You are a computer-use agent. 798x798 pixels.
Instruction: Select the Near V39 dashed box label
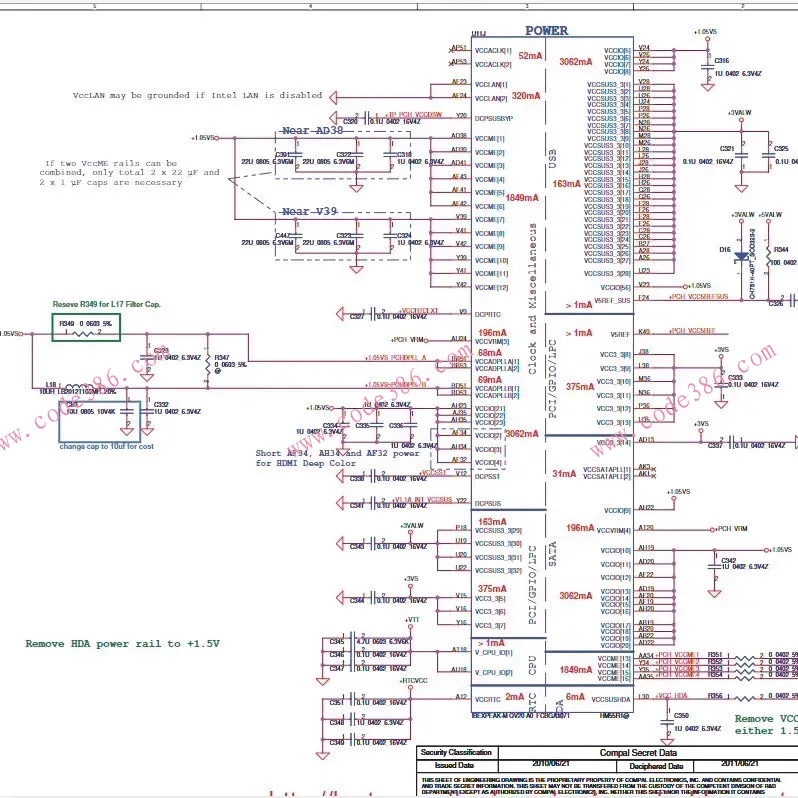click(309, 211)
